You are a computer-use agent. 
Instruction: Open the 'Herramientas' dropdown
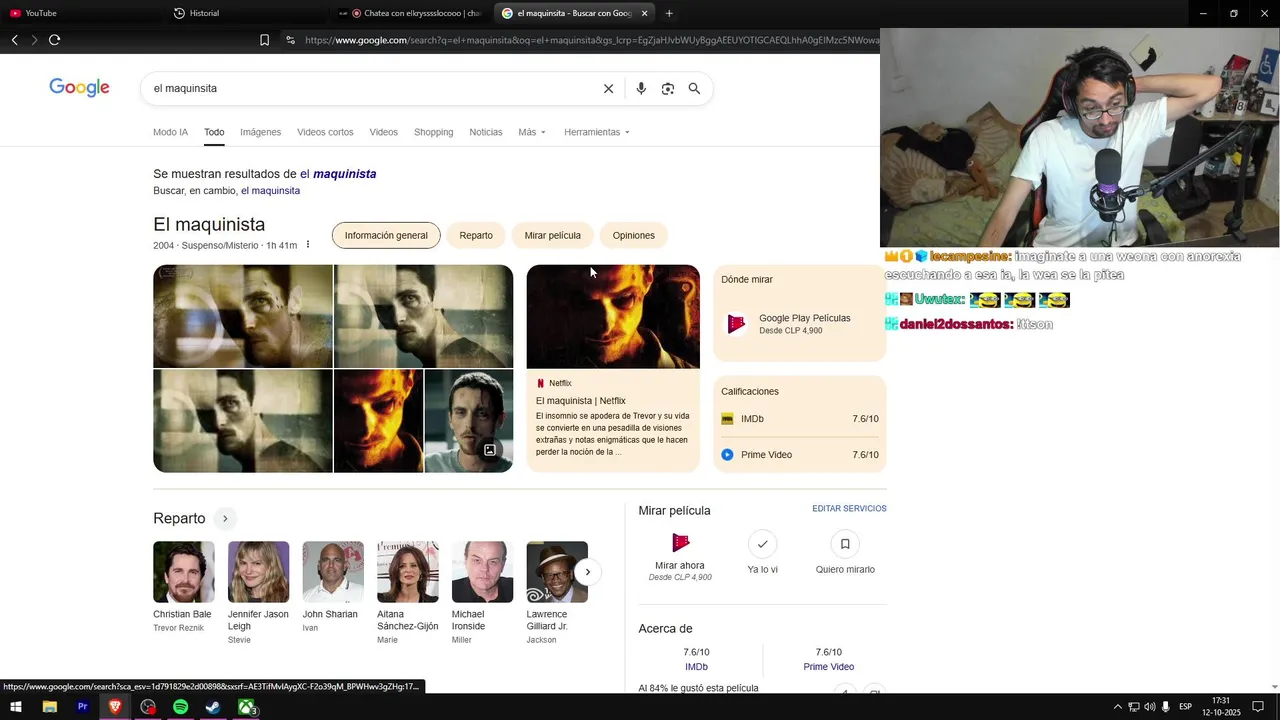point(597,132)
